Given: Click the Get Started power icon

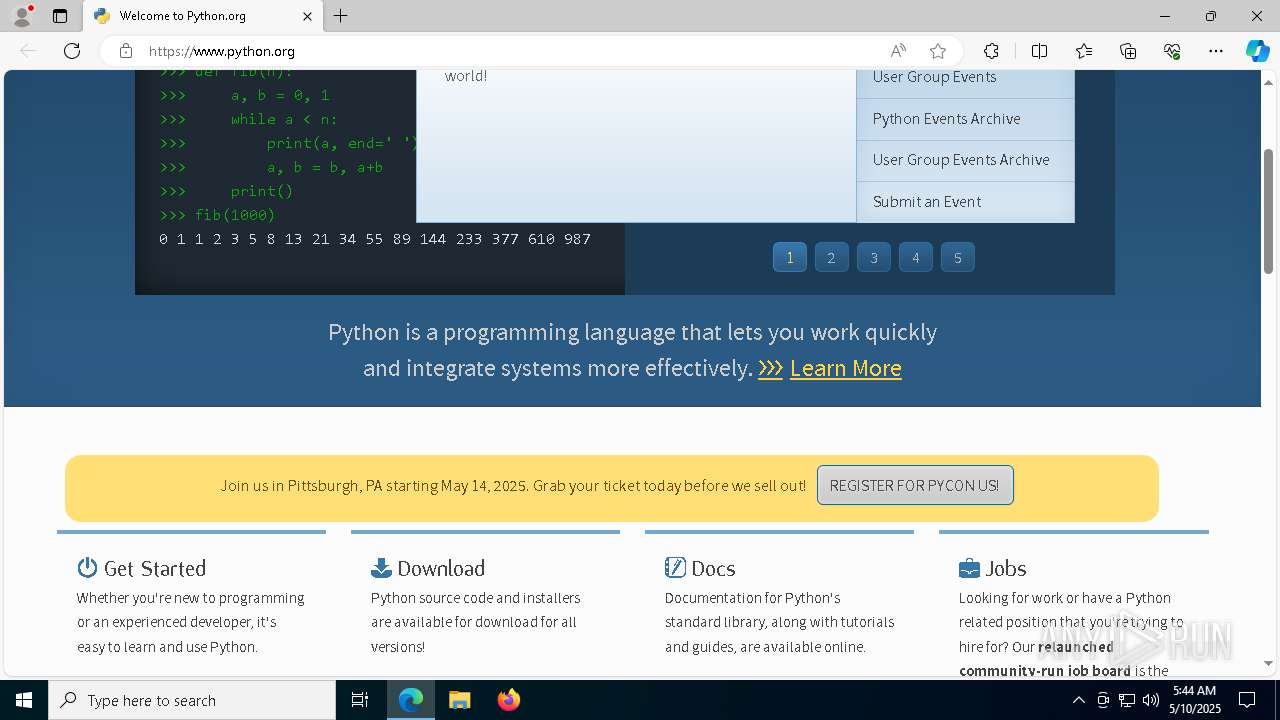Looking at the screenshot, I should (x=87, y=567).
